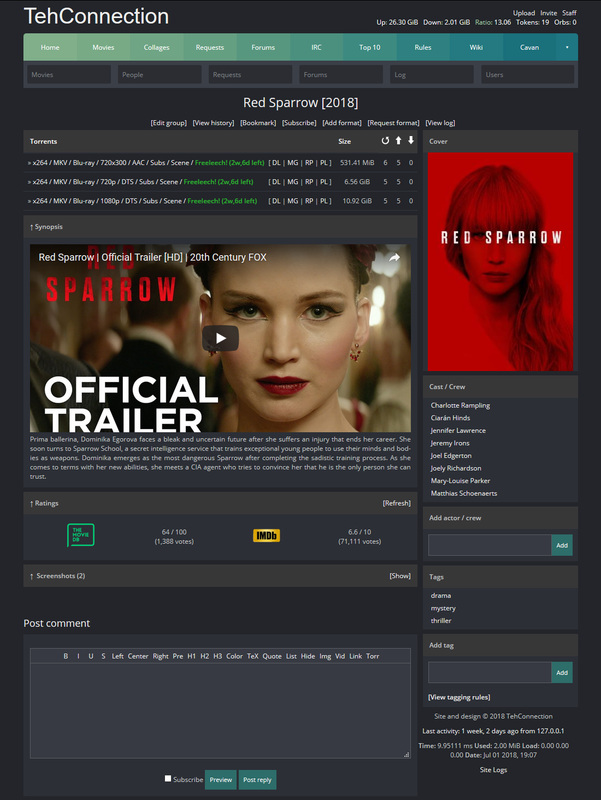Click the Preview button
Screen dimensions: 601x800
coord(220,780)
